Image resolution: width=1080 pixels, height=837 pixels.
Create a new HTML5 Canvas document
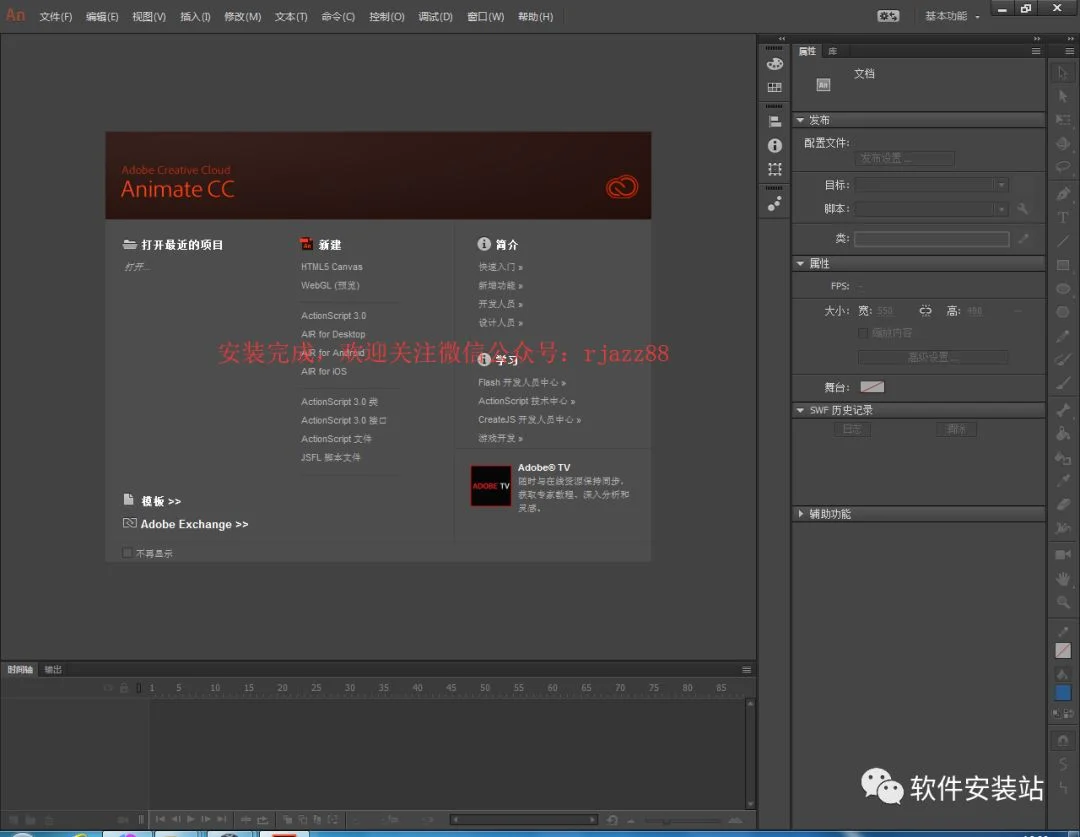[x=331, y=267]
